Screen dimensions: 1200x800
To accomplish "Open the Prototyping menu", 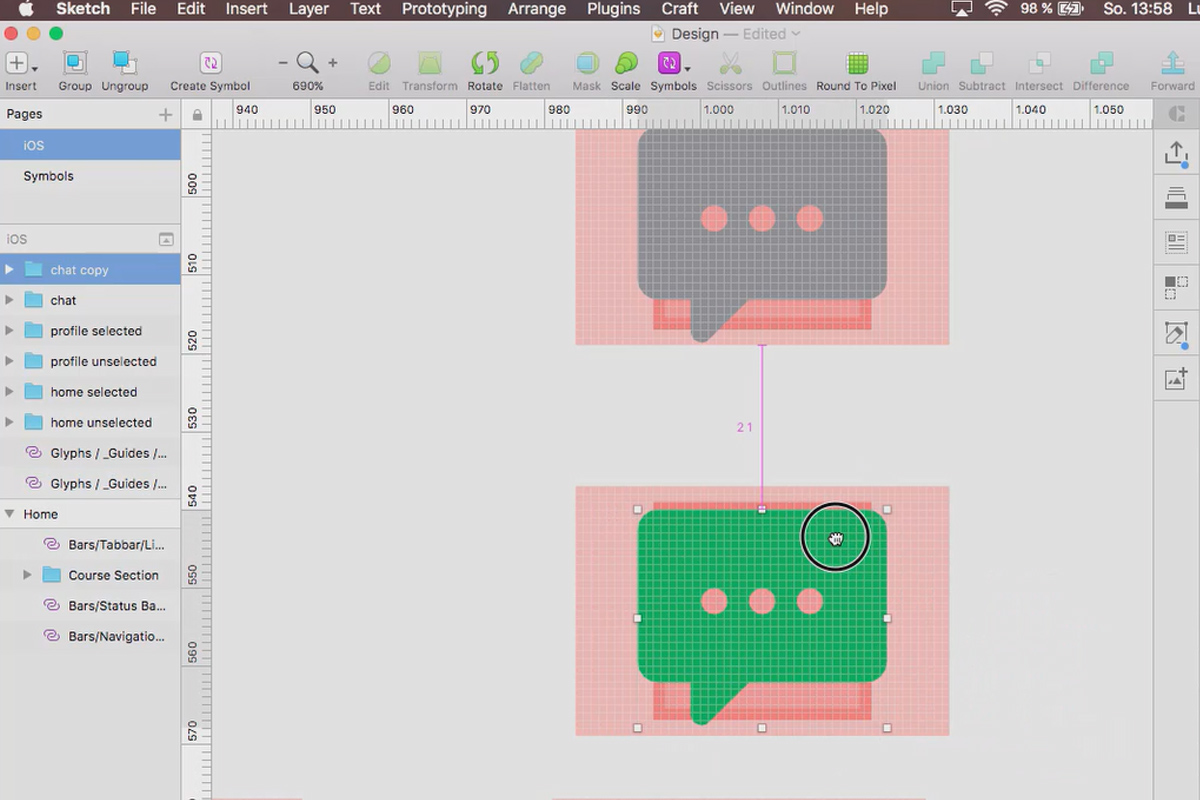I will pos(444,9).
